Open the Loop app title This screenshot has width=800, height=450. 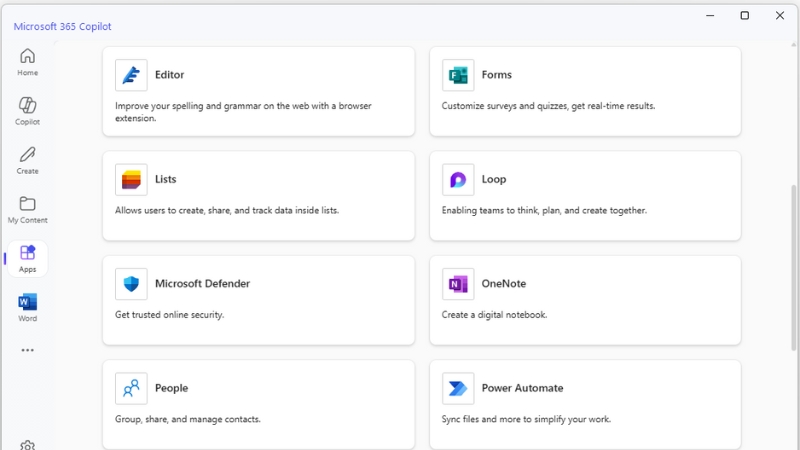click(x=494, y=179)
